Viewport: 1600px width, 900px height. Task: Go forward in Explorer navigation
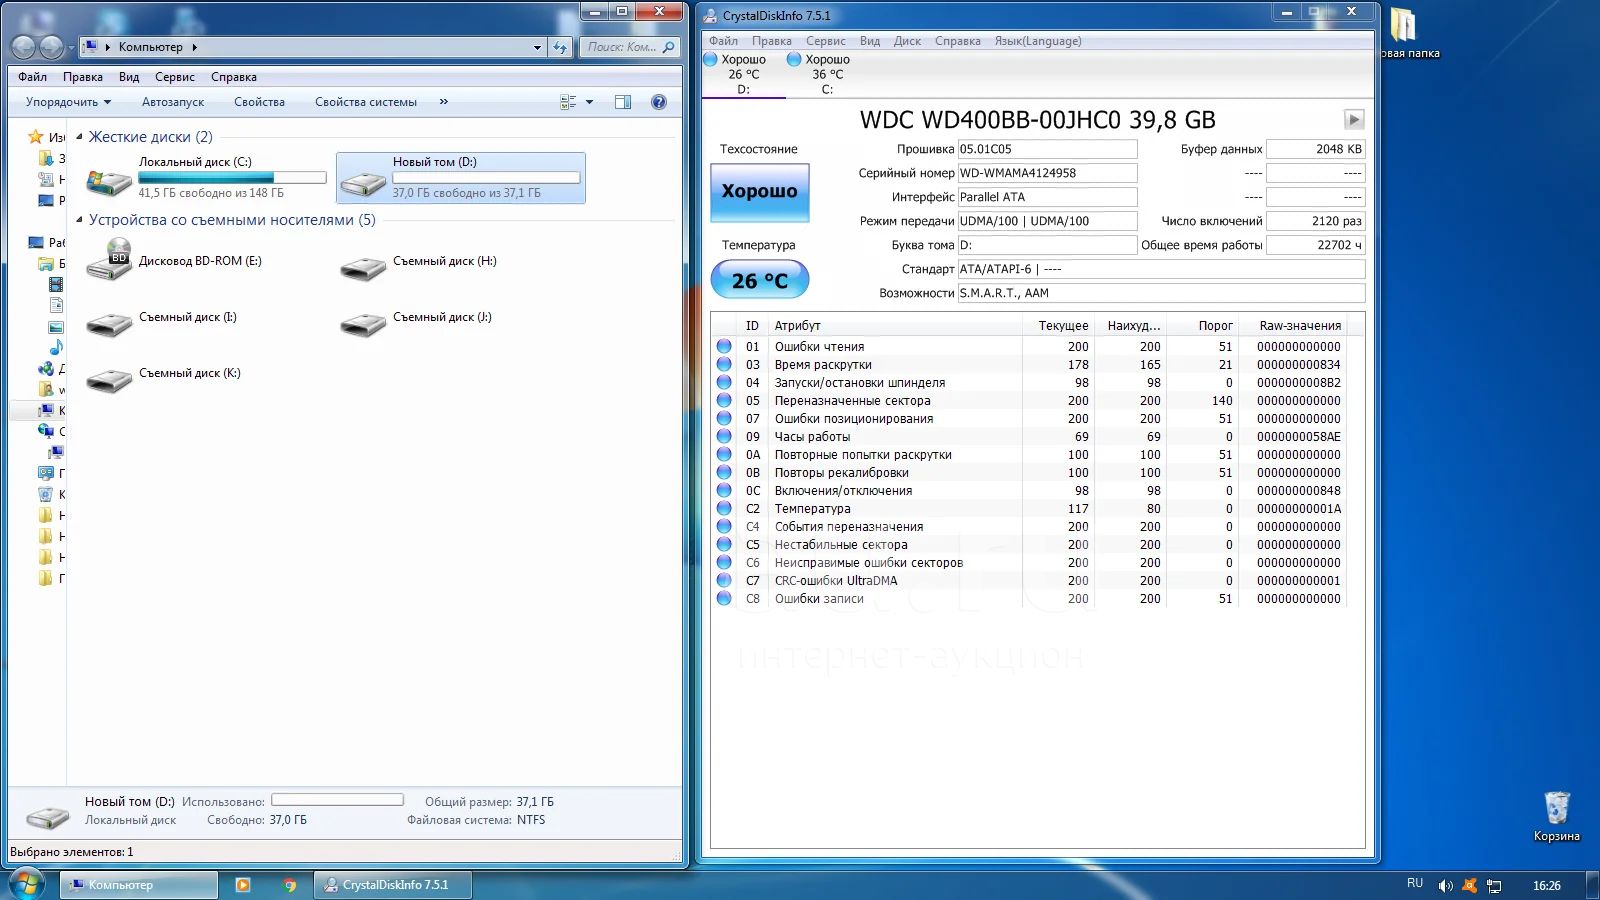tap(51, 47)
